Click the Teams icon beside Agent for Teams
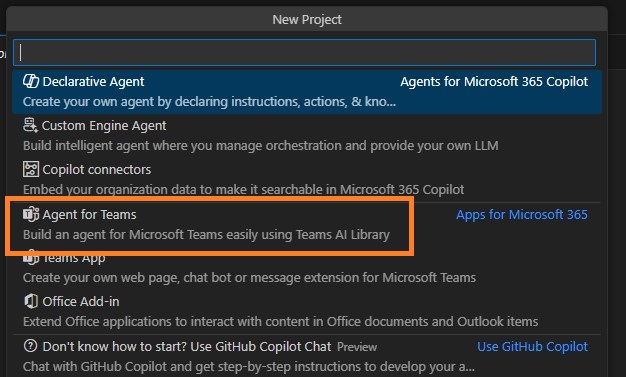Image resolution: width=626 pixels, height=377 pixels. point(31,214)
